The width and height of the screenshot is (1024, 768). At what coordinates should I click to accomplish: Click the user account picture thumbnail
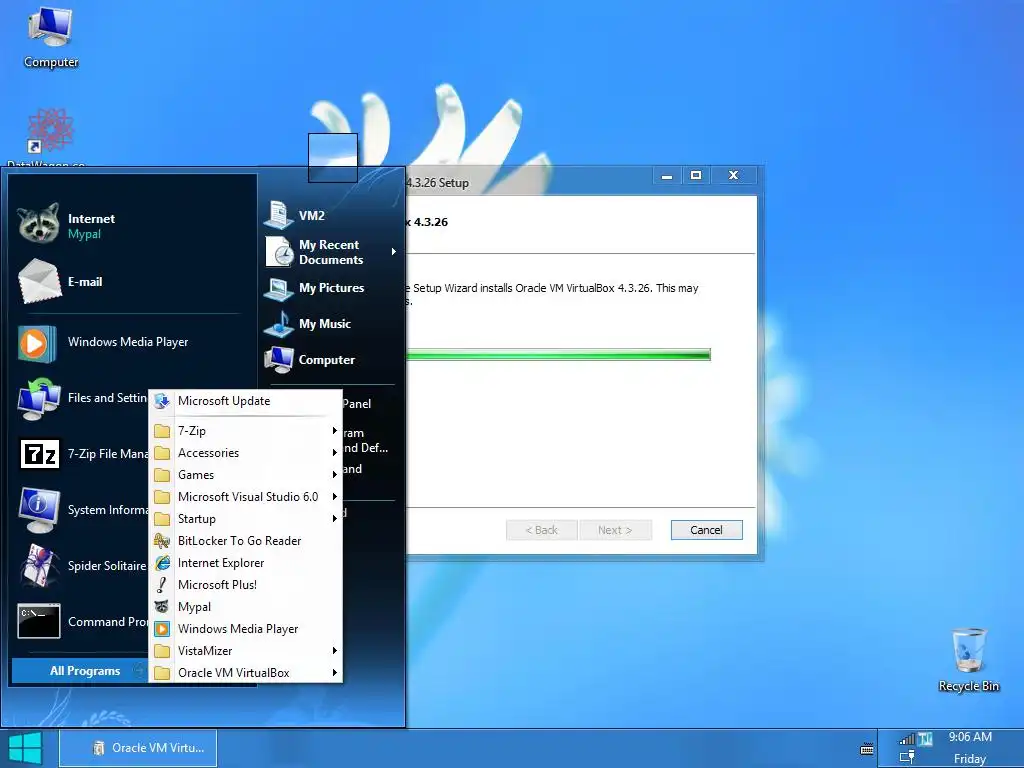point(333,157)
